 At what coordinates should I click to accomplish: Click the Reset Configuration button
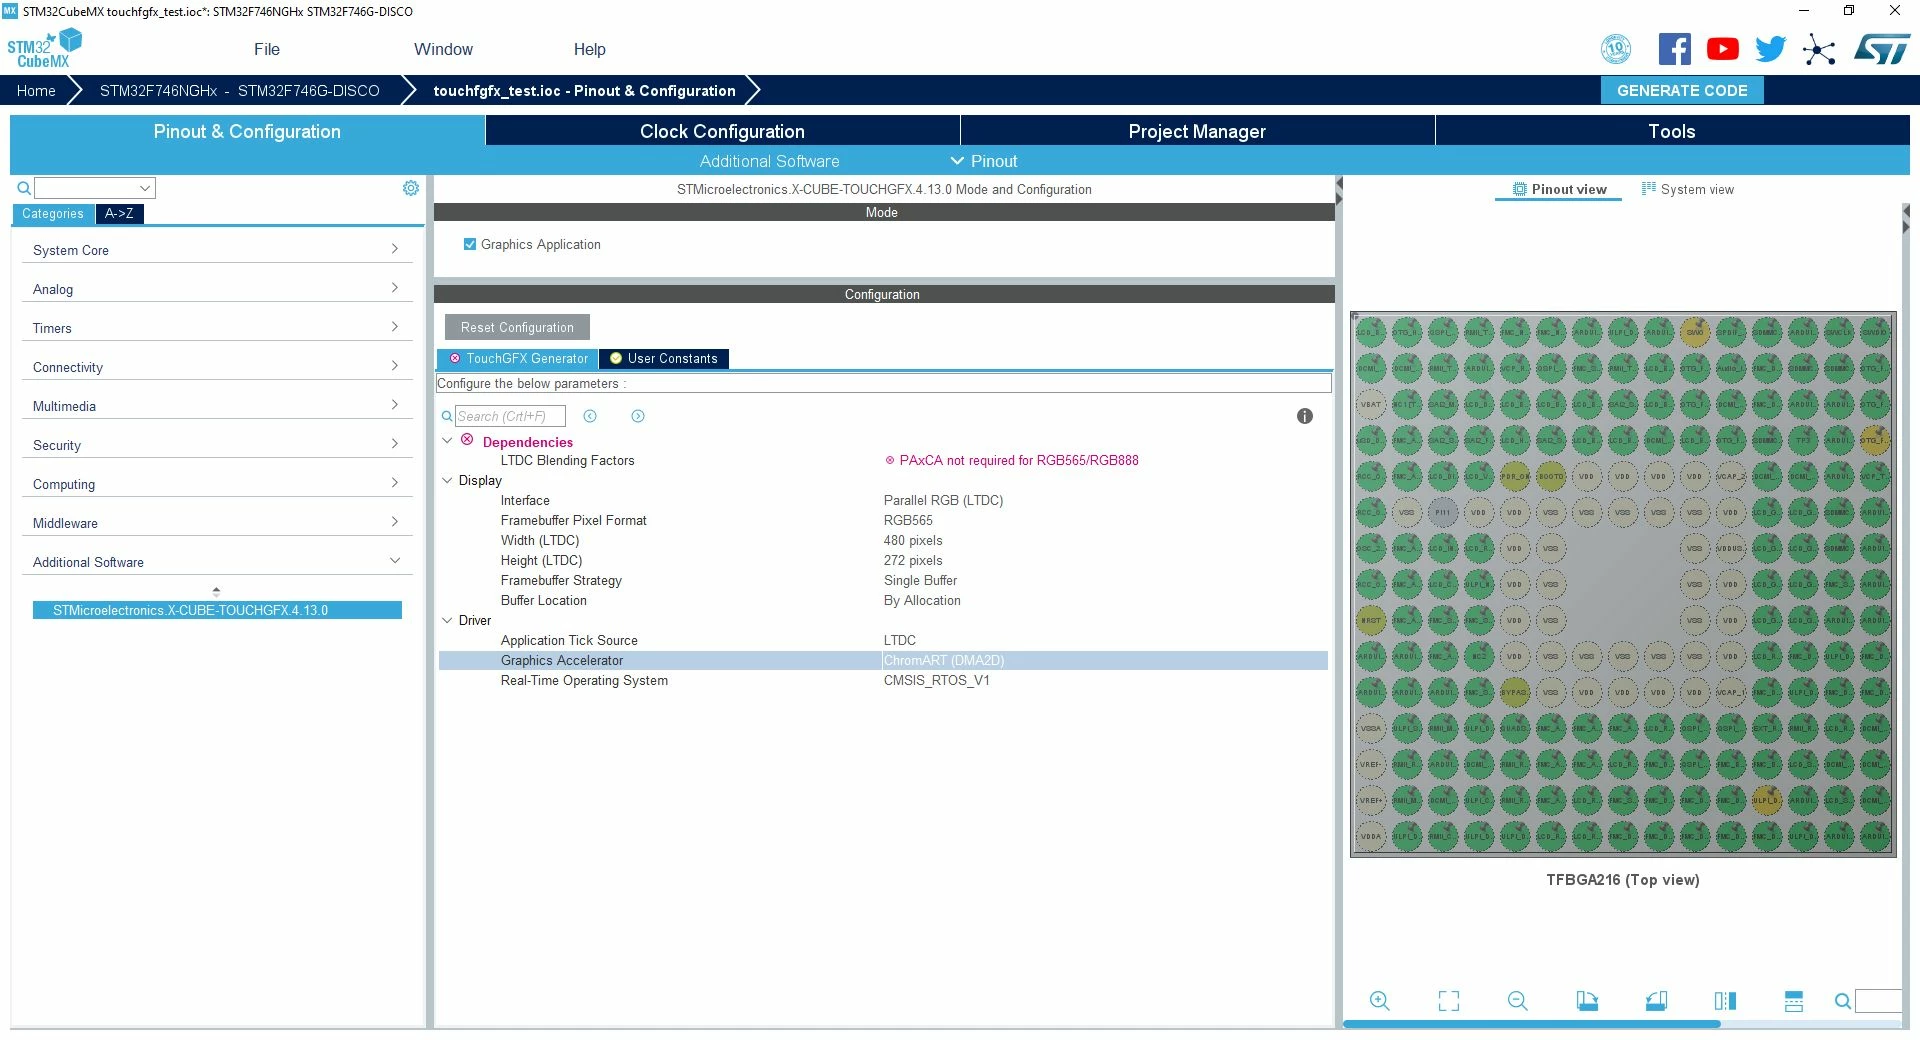point(517,327)
